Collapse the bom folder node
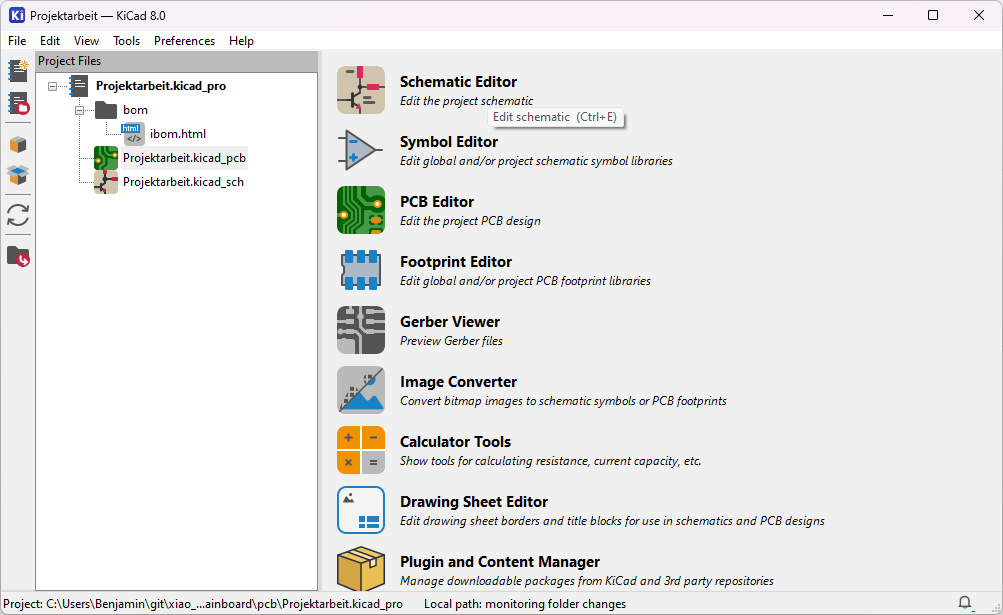This screenshot has height=615, width=1003. (79, 110)
